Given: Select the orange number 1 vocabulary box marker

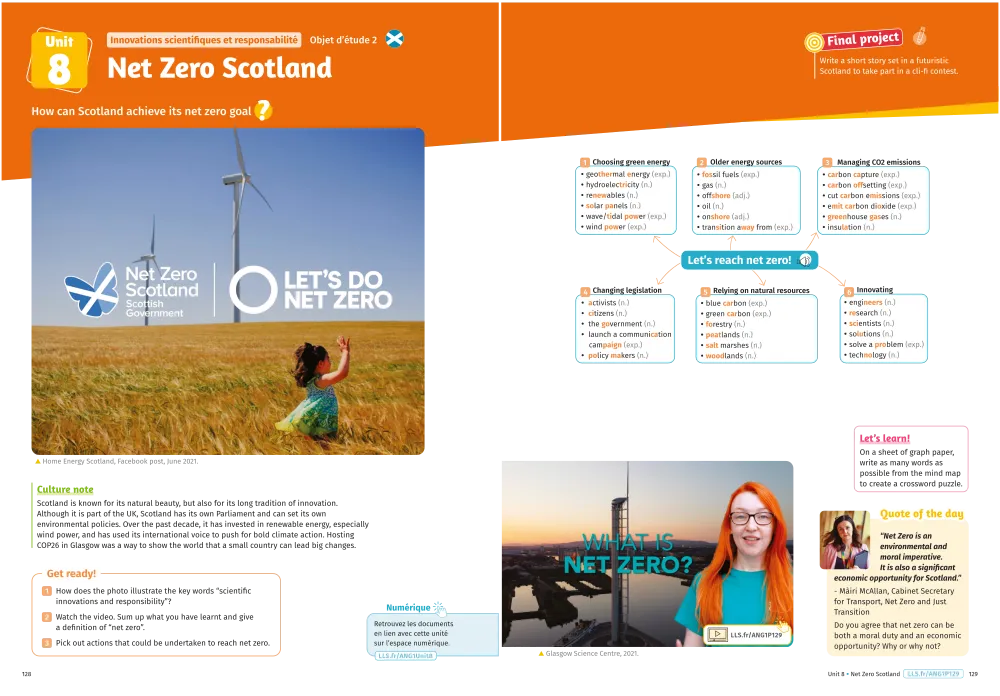Looking at the screenshot, I should click(x=585, y=162).
